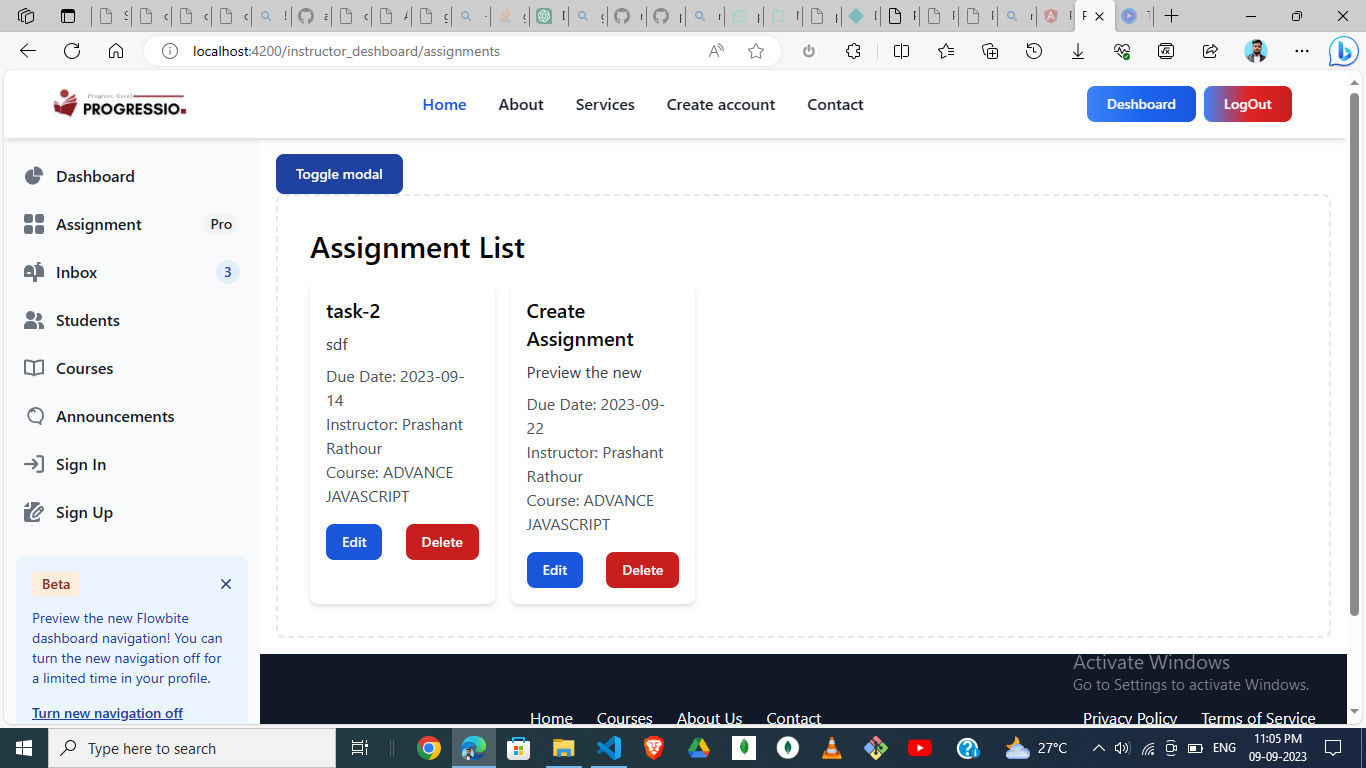
Task: Click the Windows taskbar search box
Action: point(192,748)
